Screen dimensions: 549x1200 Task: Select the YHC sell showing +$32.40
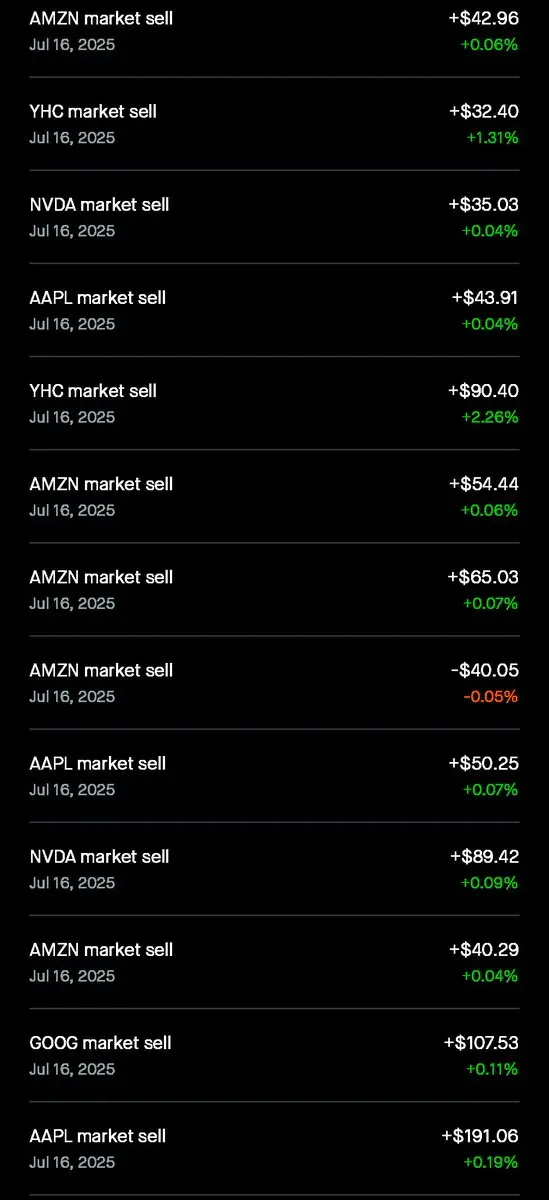pyautogui.click(x=274, y=124)
